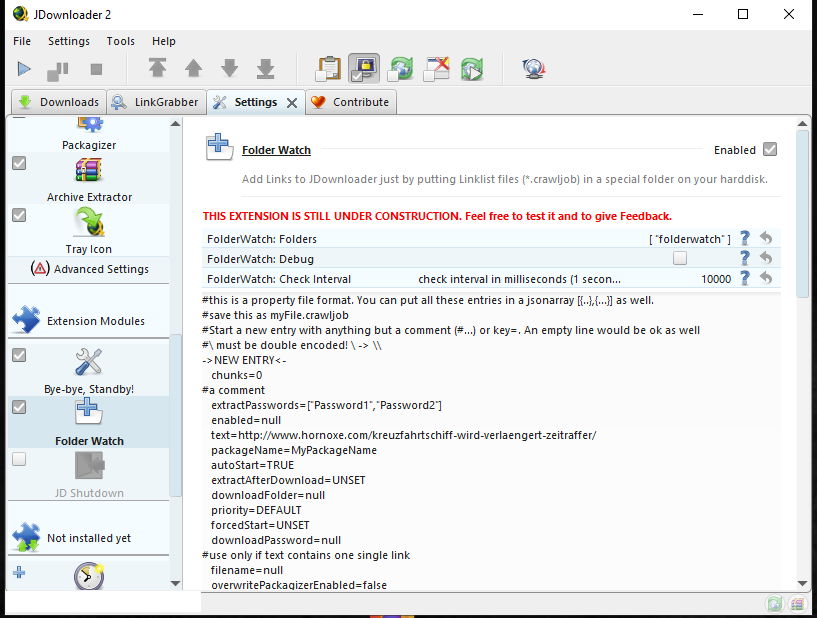
Task: Click the main panel scrollbar thumb
Action: (x=802, y=214)
